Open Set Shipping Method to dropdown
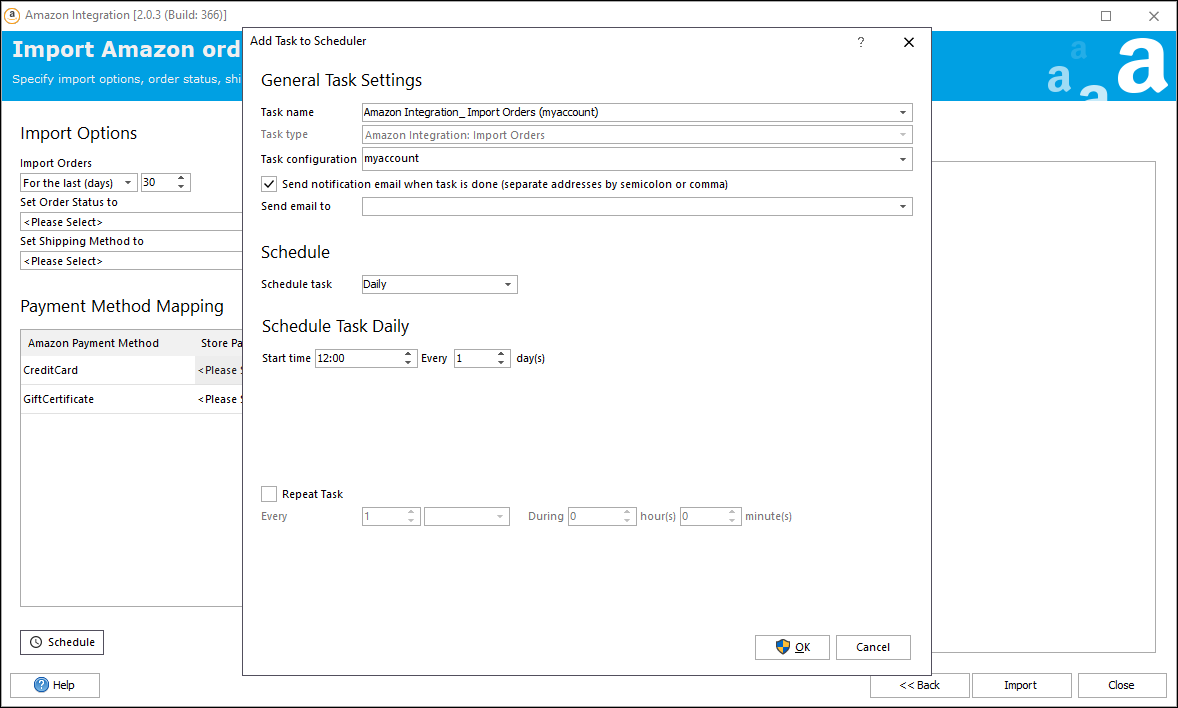The width and height of the screenshot is (1178, 708). 131,261
